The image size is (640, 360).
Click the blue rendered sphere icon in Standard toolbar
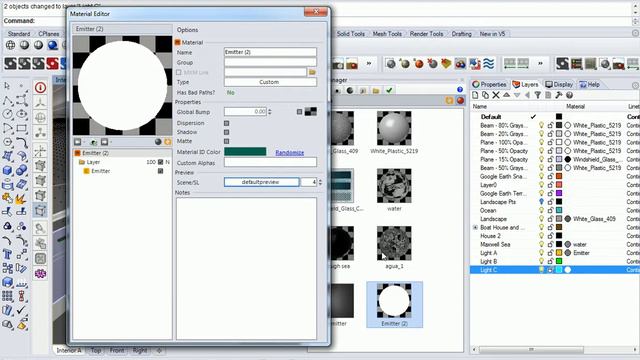tap(53, 45)
